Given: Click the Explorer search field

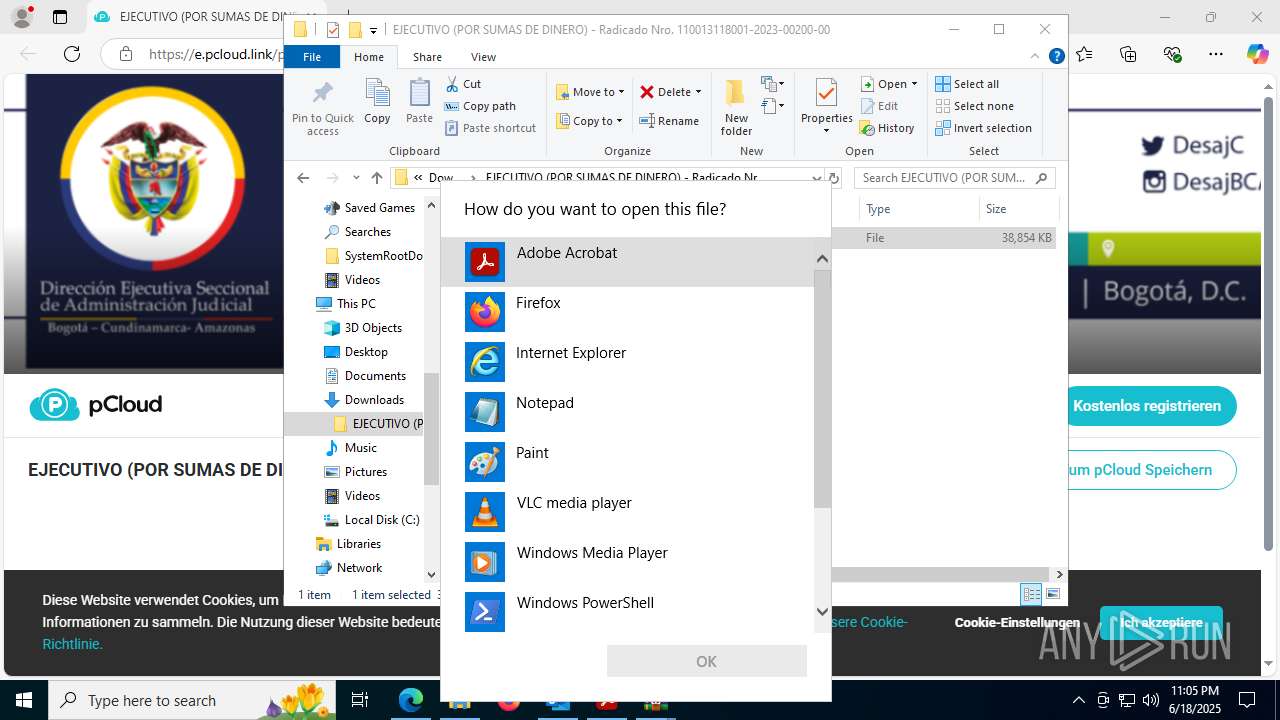Looking at the screenshot, I should 955,178.
